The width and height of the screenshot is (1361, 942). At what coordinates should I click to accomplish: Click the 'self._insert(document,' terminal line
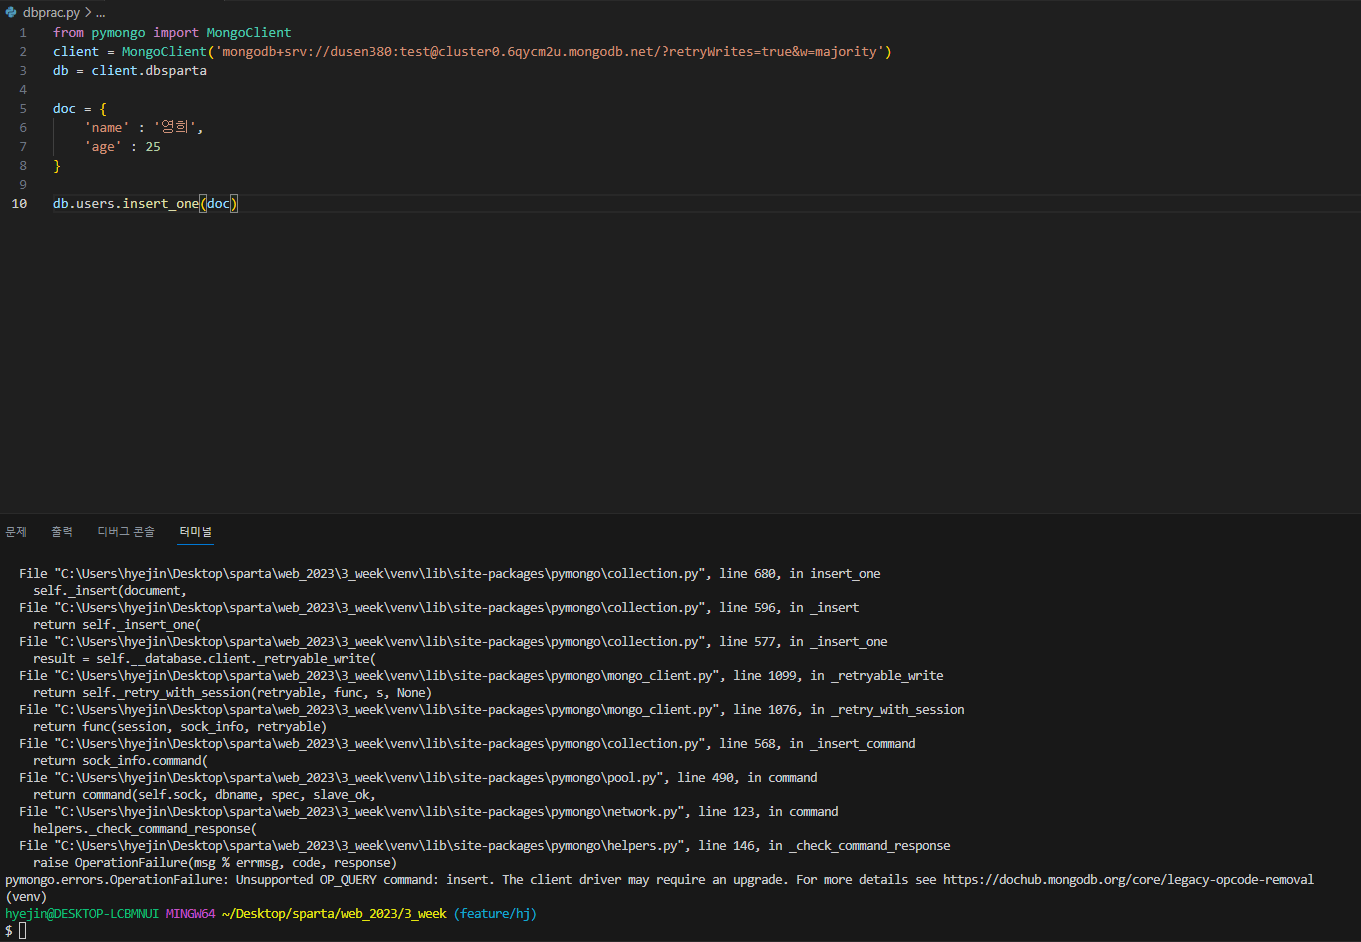tap(110, 591)
